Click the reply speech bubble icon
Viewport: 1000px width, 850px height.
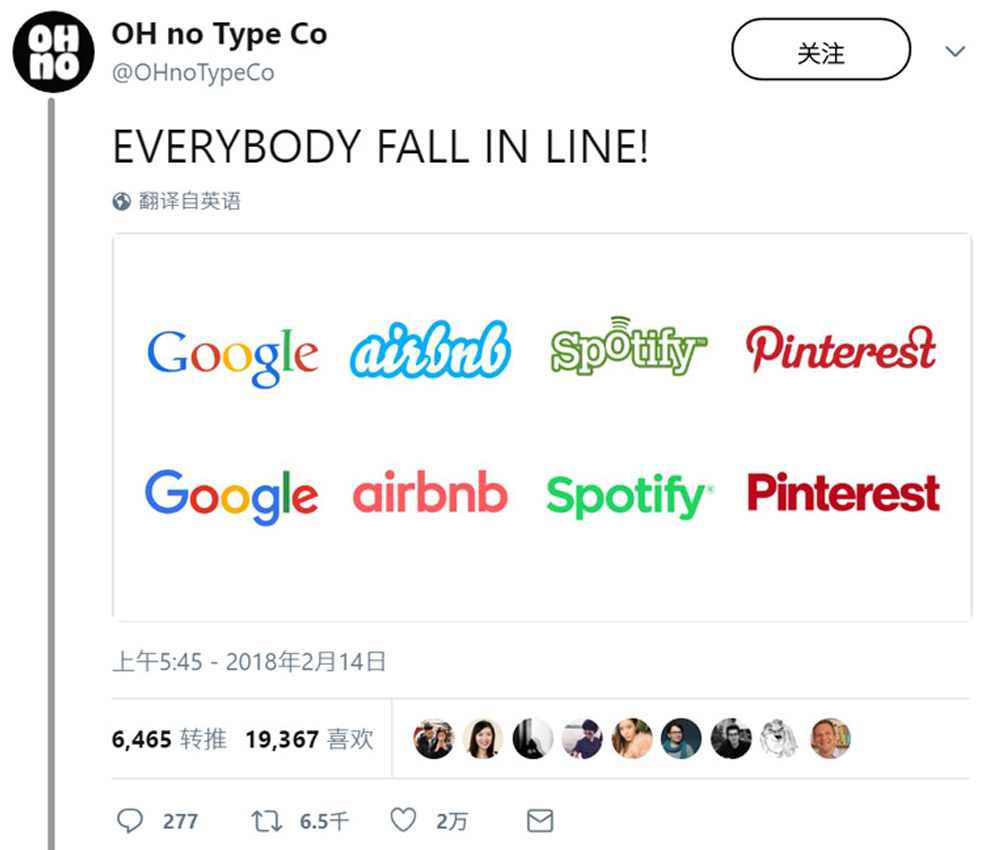(x=130, y=821)
